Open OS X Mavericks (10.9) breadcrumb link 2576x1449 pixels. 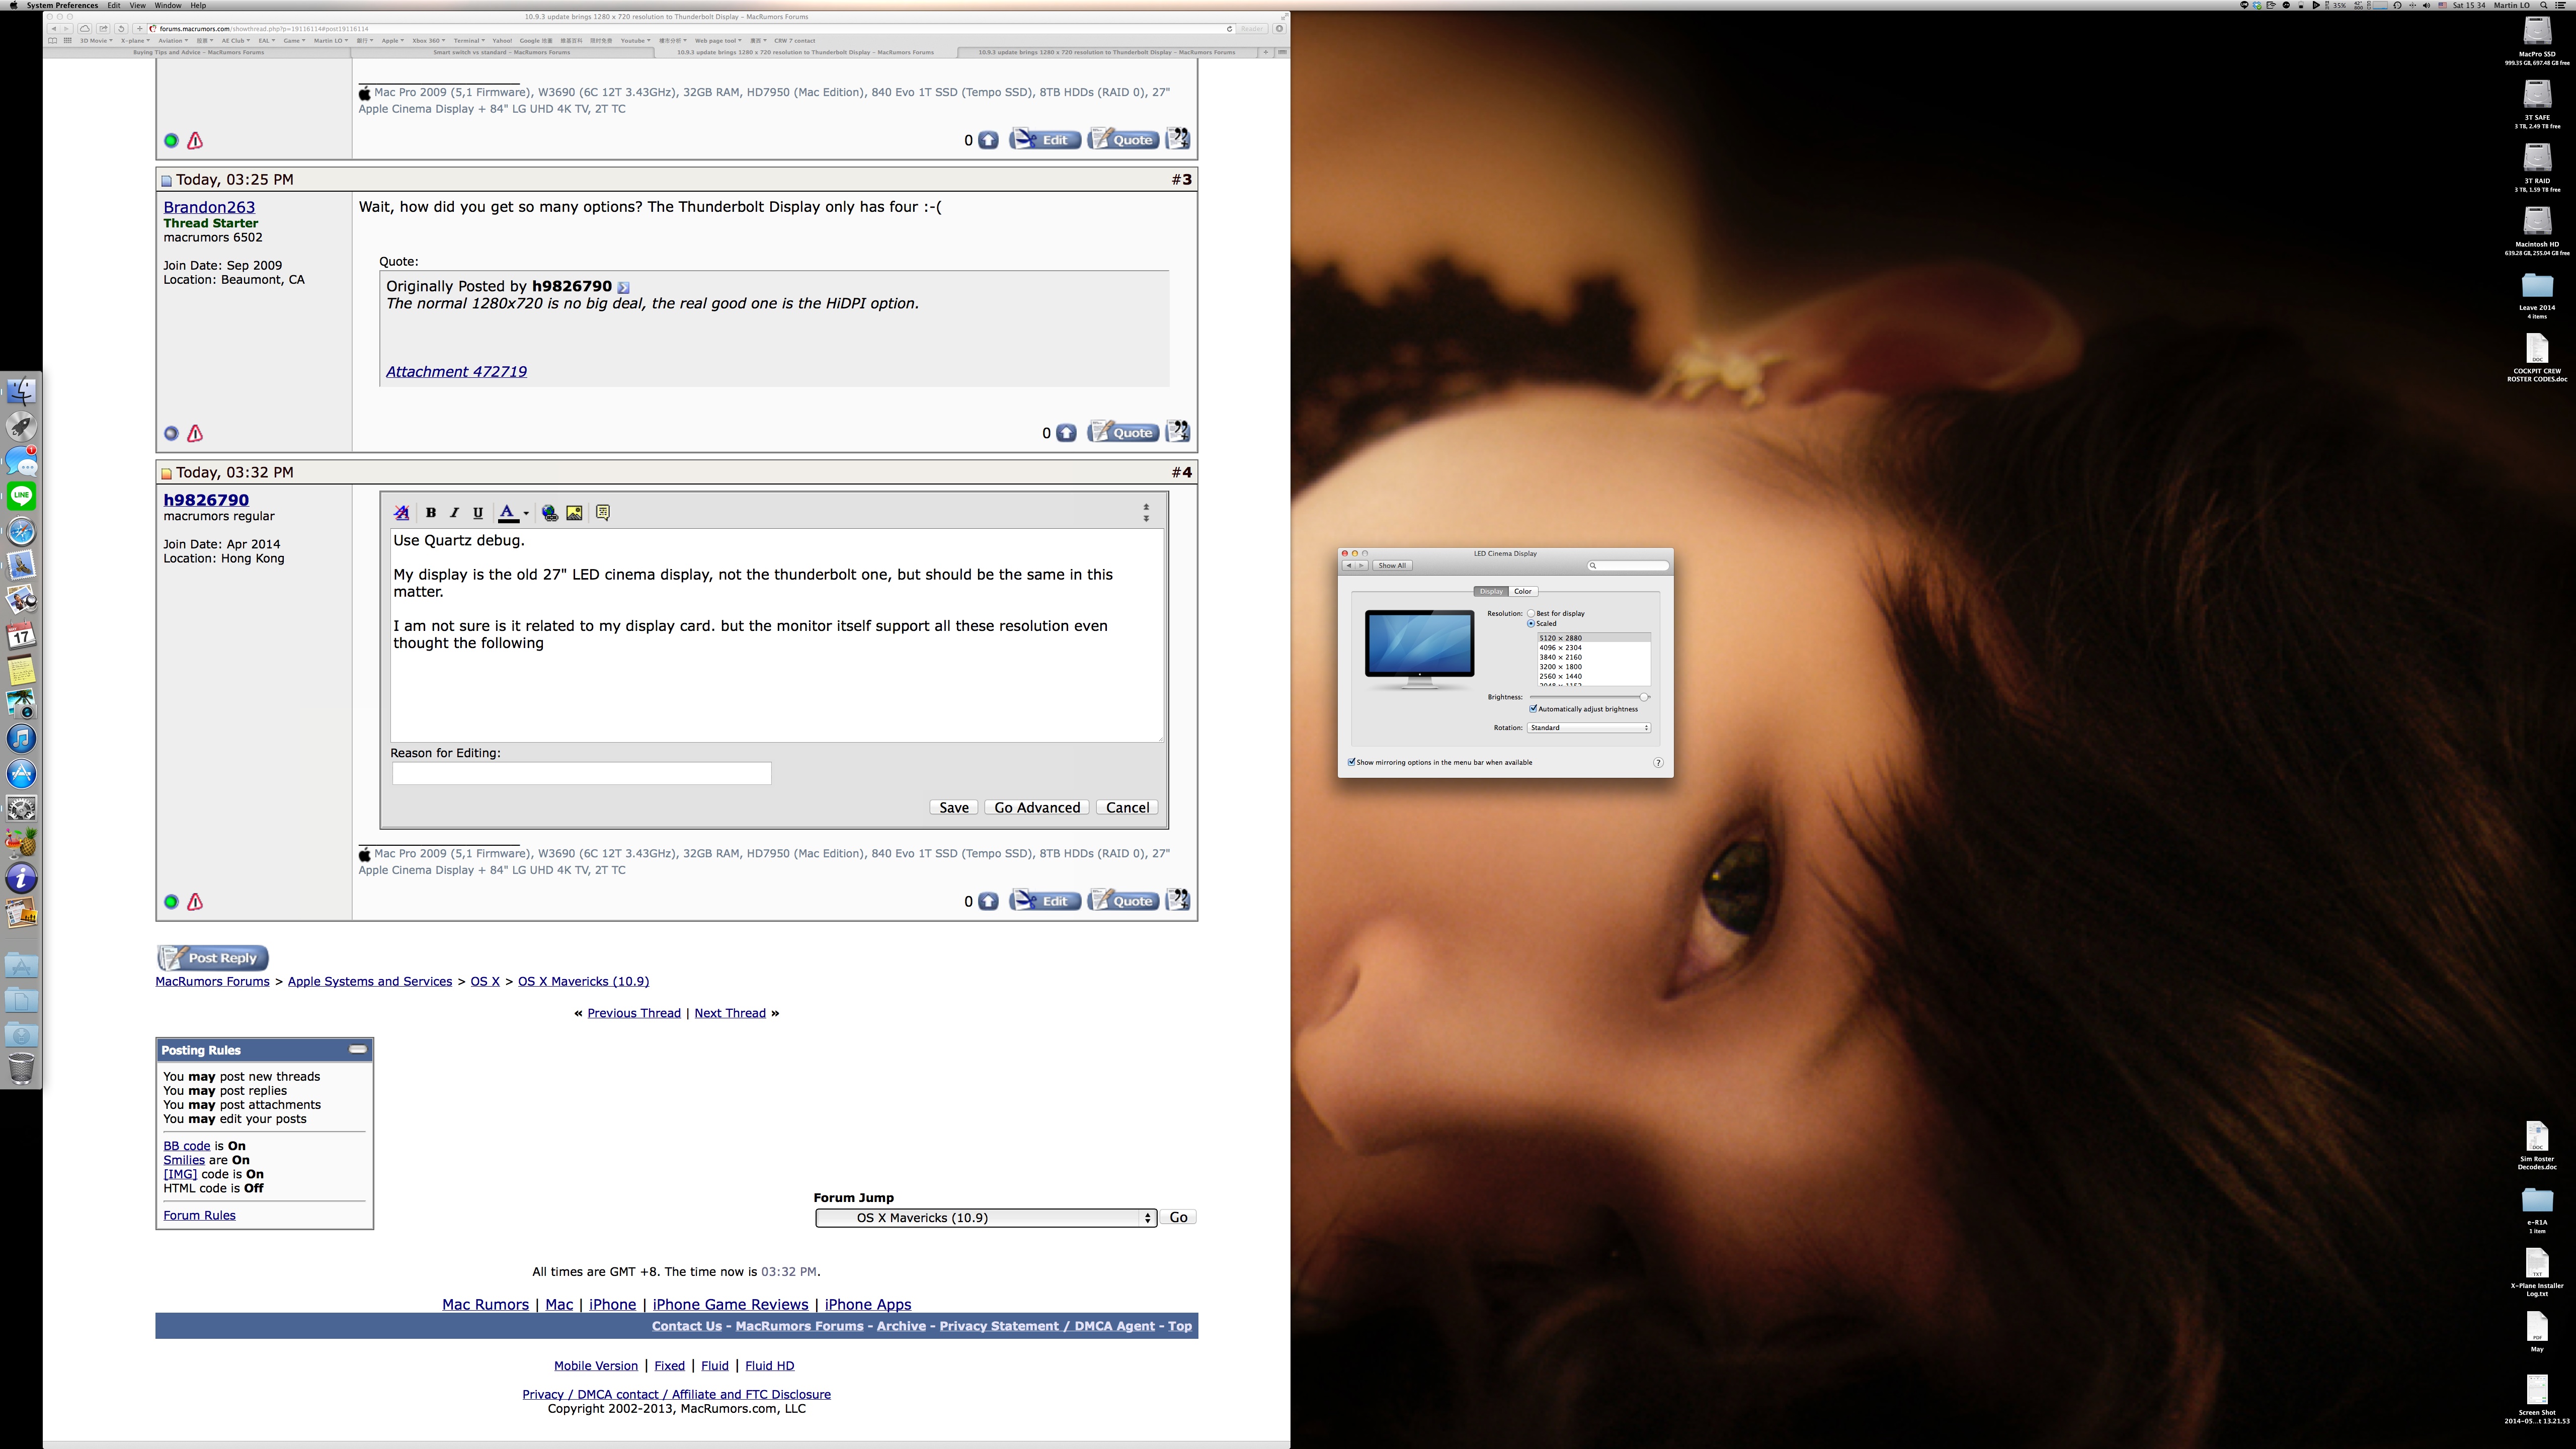(583, 981)
